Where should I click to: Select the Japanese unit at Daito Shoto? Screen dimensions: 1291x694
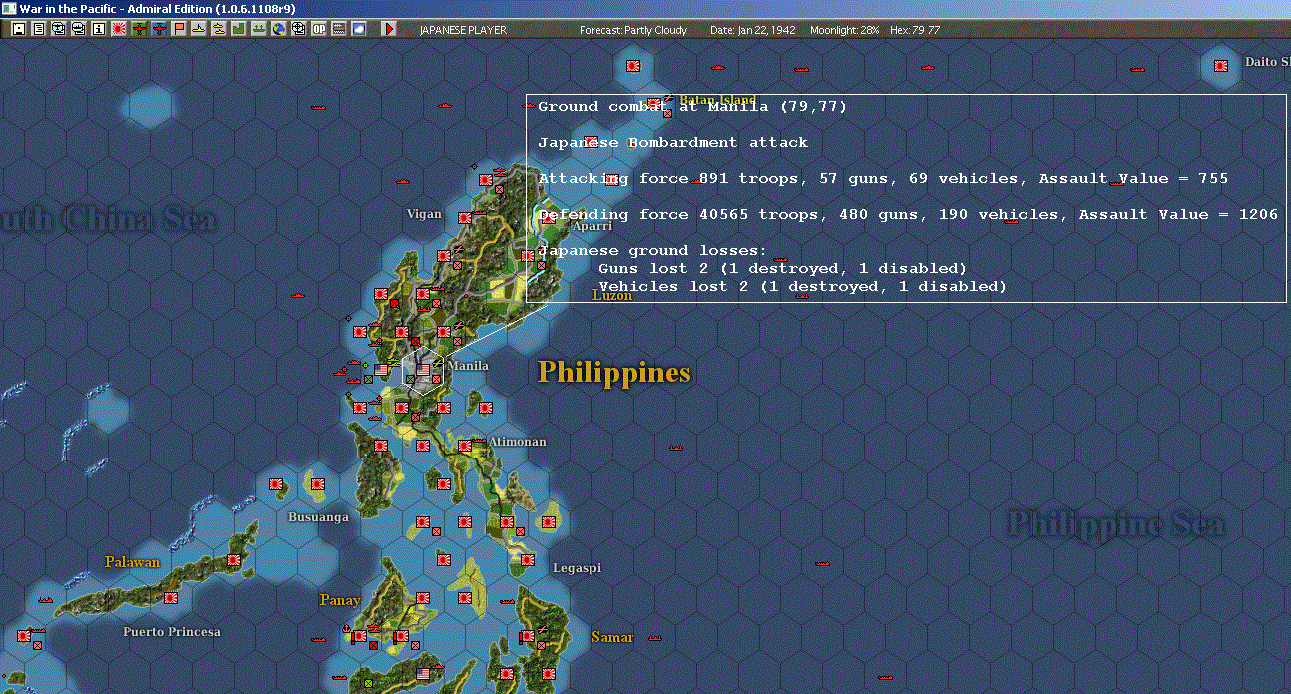(1220, 66)
